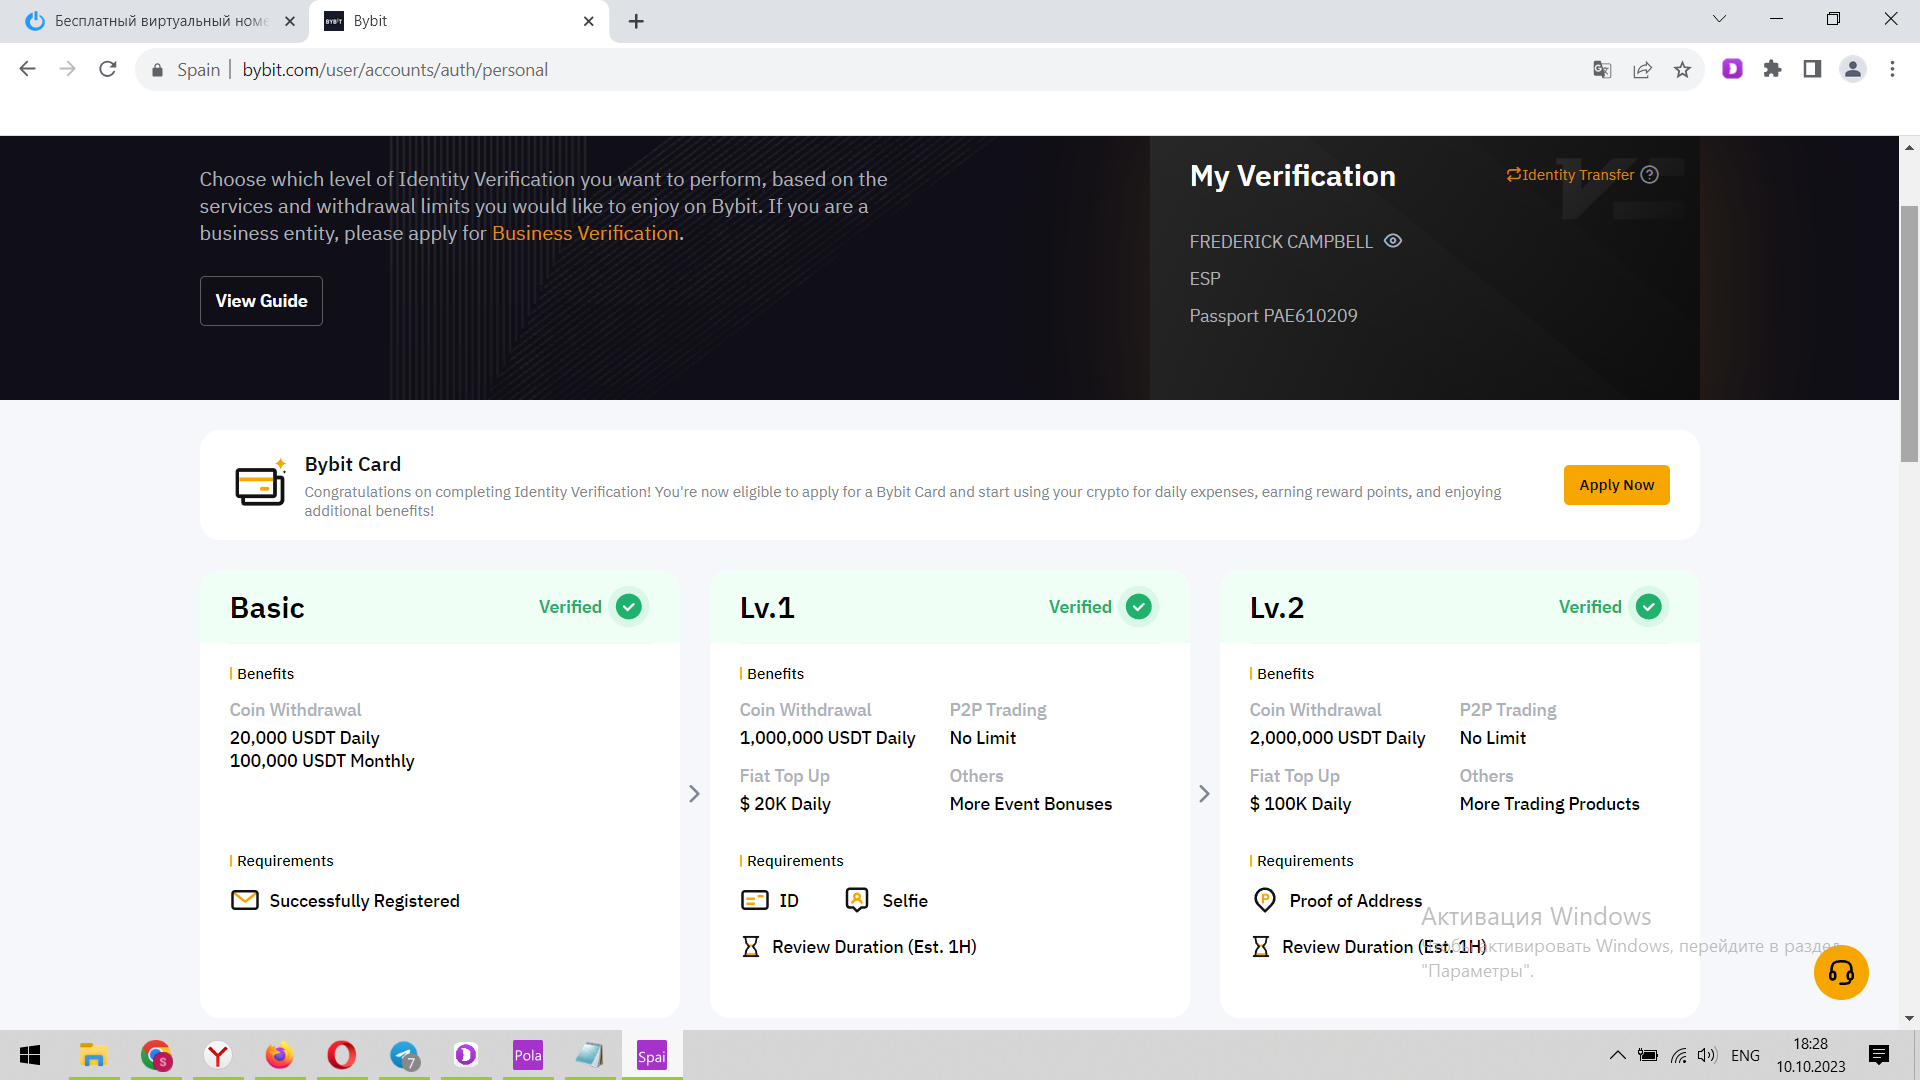Click the translate page icon in address bar

point(1602,69)
